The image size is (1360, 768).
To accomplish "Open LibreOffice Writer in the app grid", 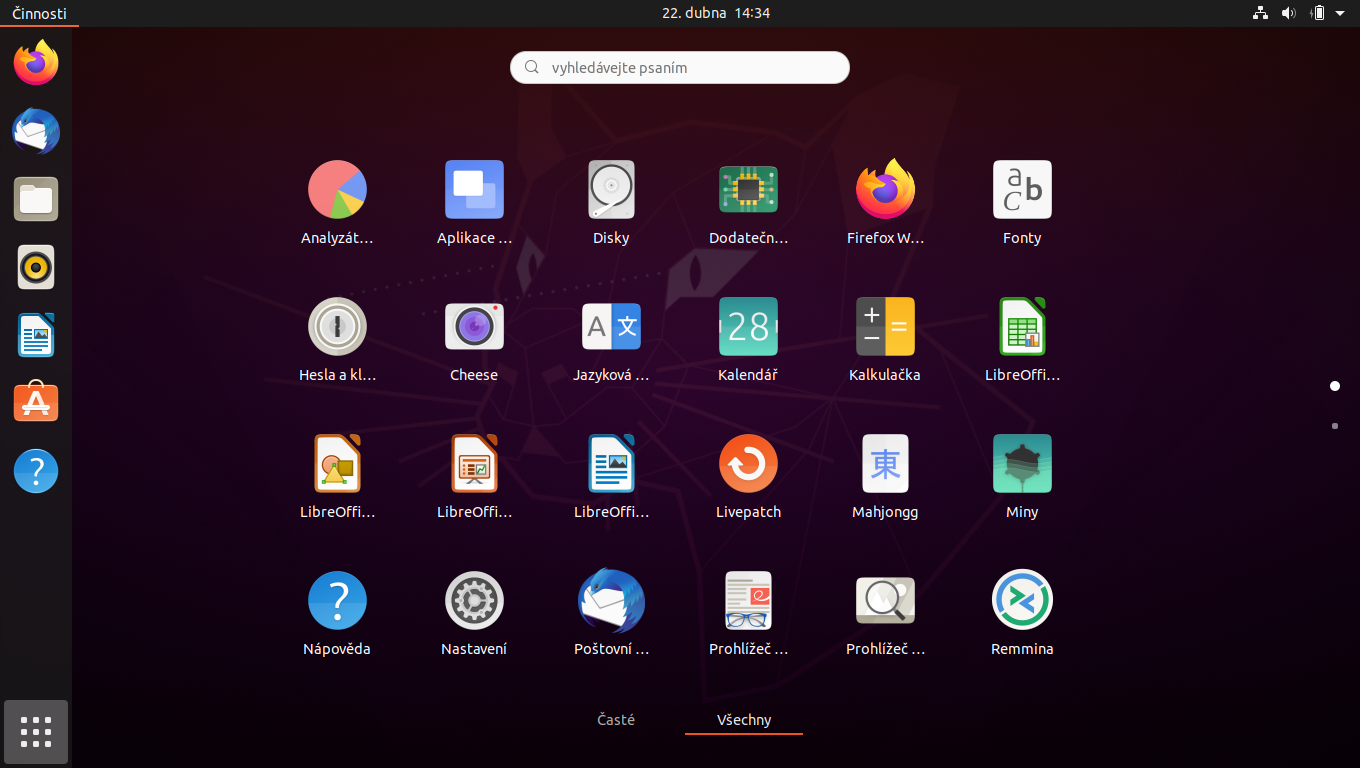I will [x=611, y=463].
